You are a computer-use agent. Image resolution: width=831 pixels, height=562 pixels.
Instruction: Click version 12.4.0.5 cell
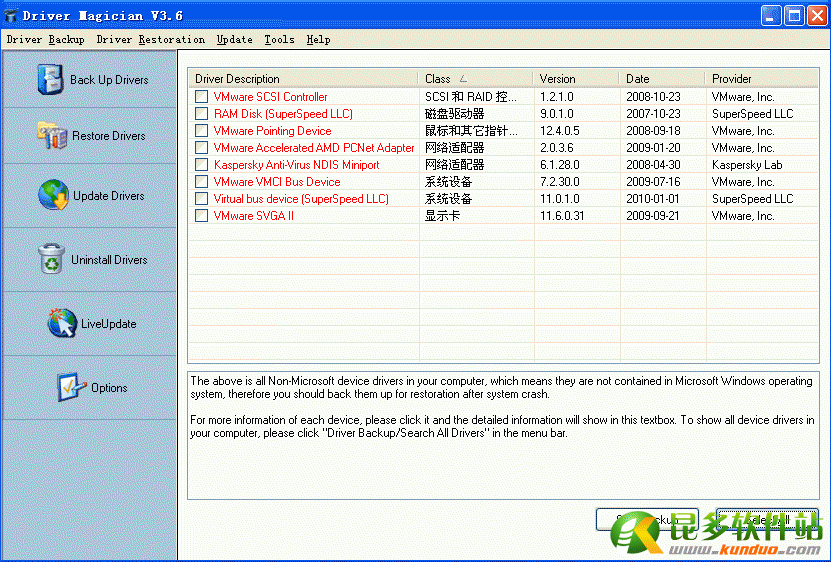pyautogui.click(x=560, y=130)
